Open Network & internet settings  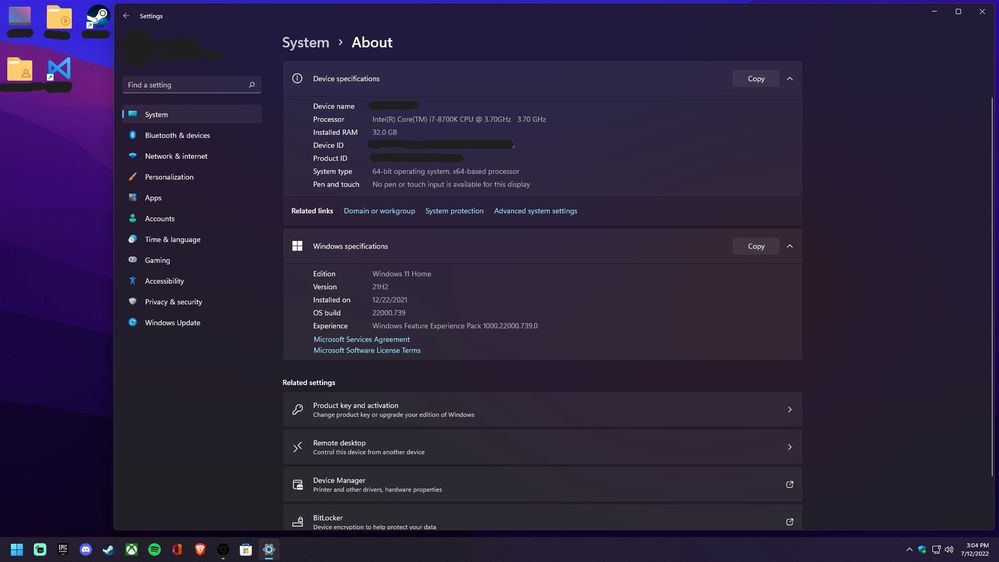click(192, 156)
